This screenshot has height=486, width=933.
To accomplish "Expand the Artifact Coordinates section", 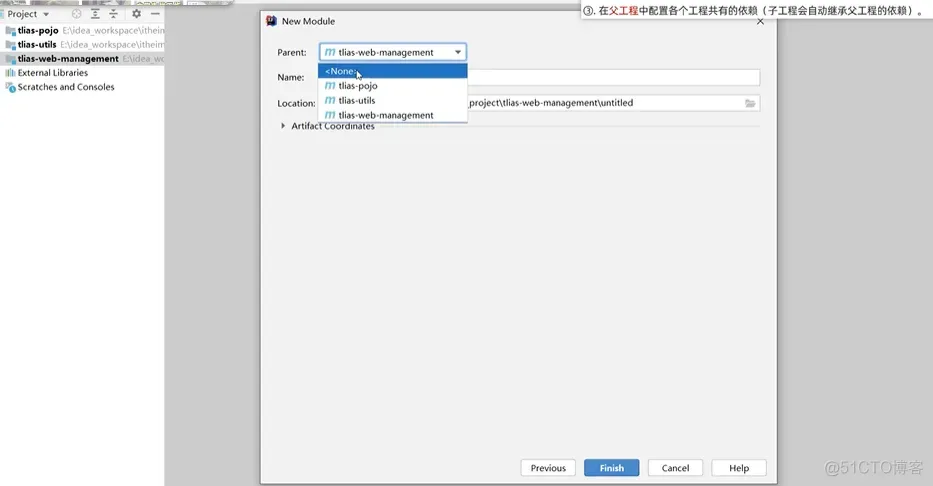I will tap(283, 126).
